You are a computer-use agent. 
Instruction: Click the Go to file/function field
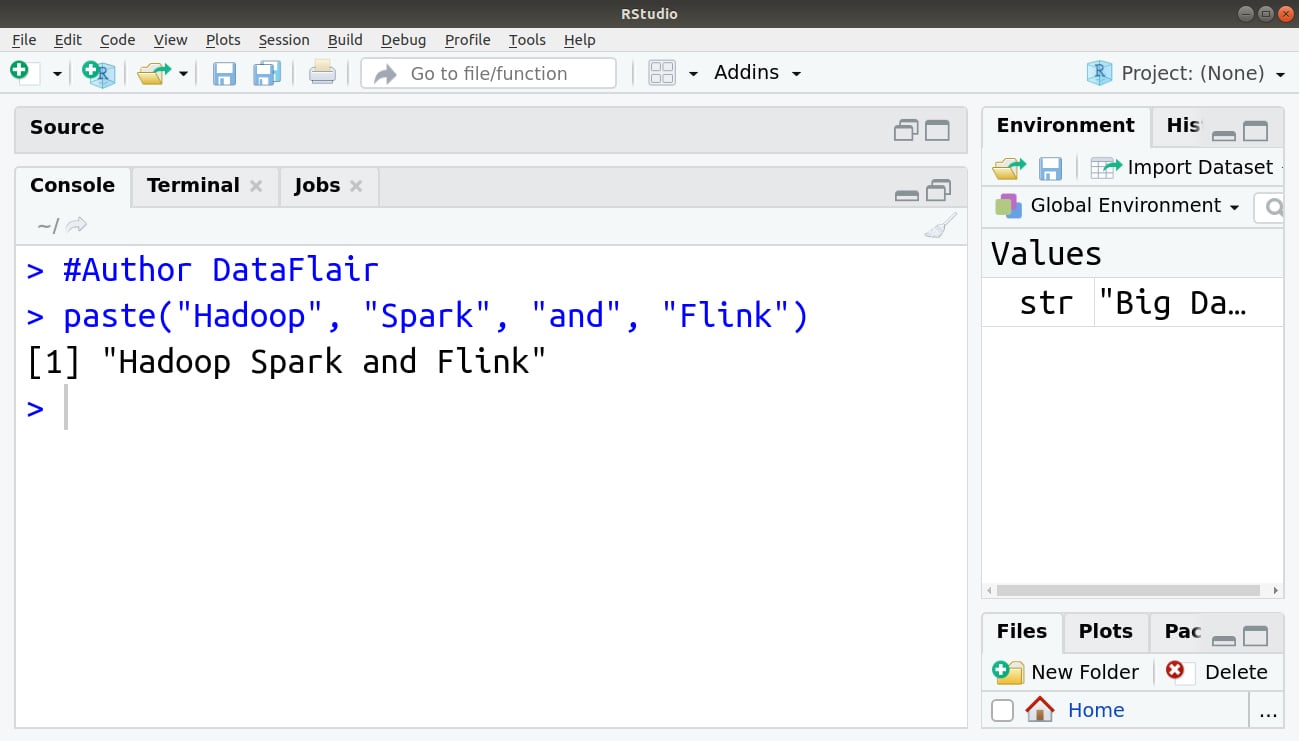488,72
